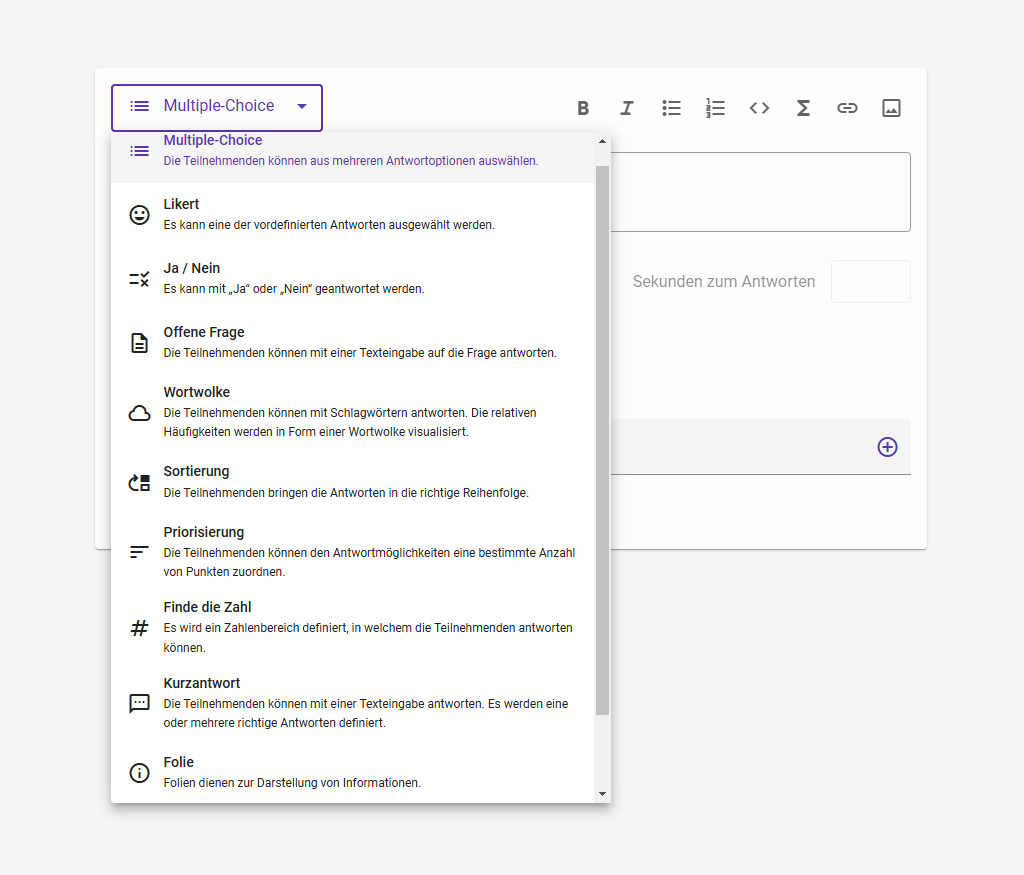Insert a numbered list
Viewport: 1024px width, 875px height.
tap(715, 108)
